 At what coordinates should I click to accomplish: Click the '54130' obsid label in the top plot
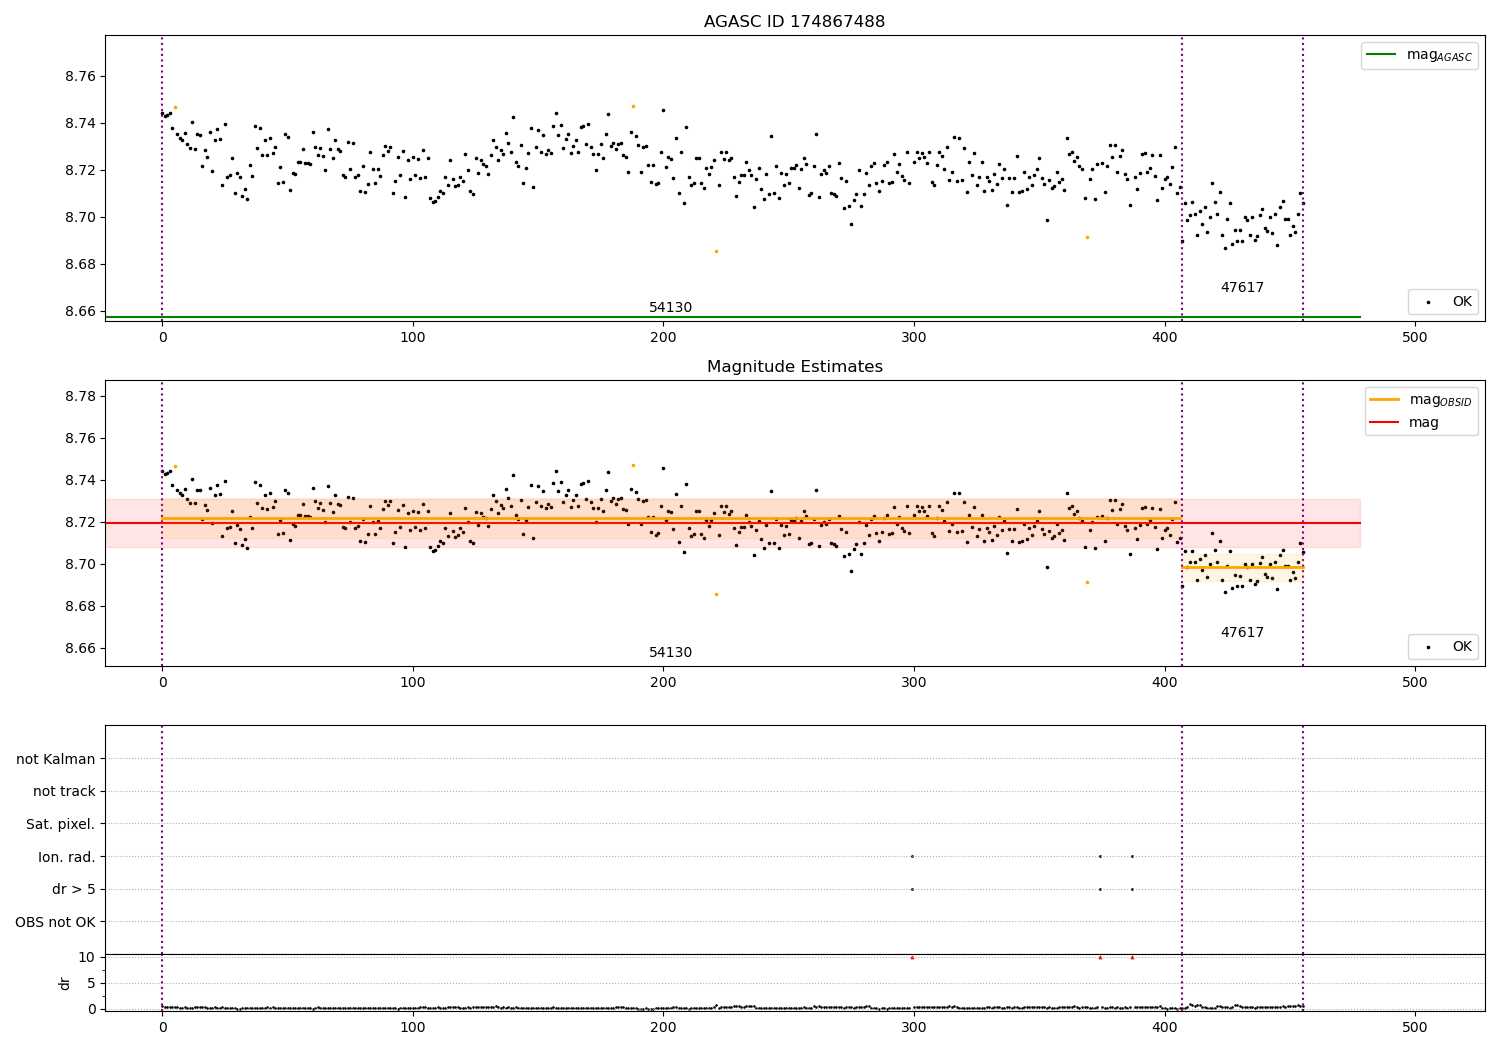pos(670,308)
